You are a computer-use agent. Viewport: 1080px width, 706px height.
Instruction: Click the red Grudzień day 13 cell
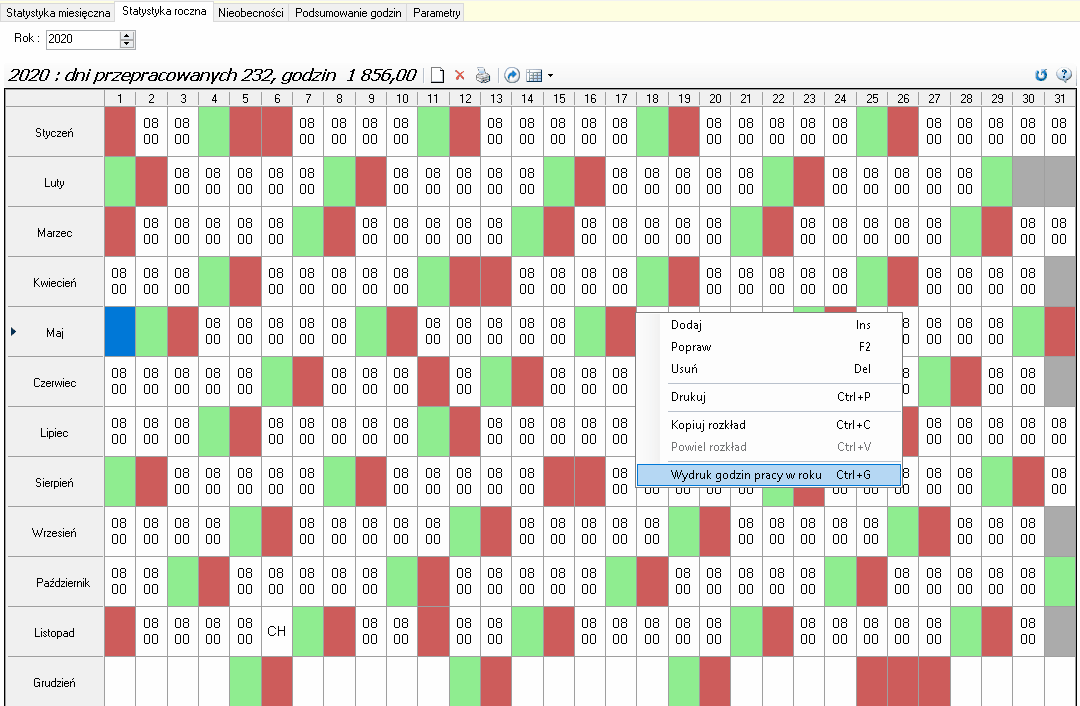point(496,682)
